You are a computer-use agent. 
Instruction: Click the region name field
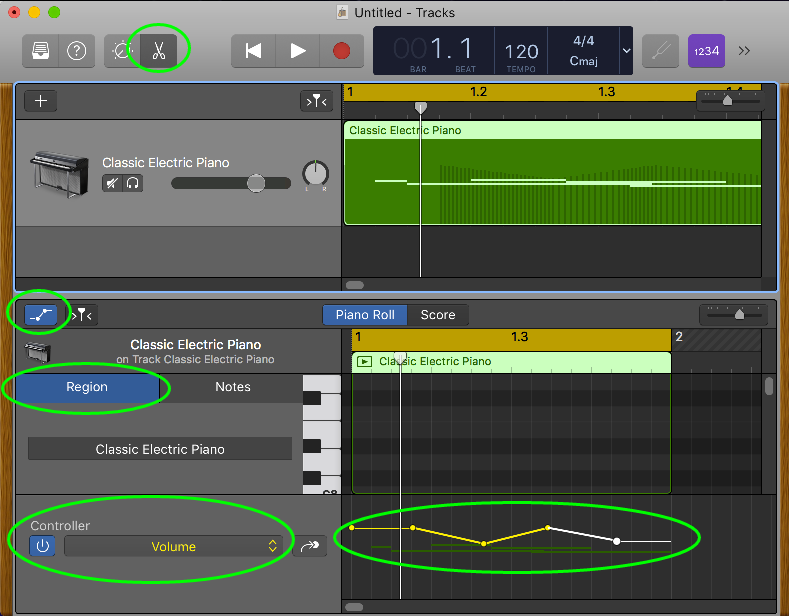(160, 449)
